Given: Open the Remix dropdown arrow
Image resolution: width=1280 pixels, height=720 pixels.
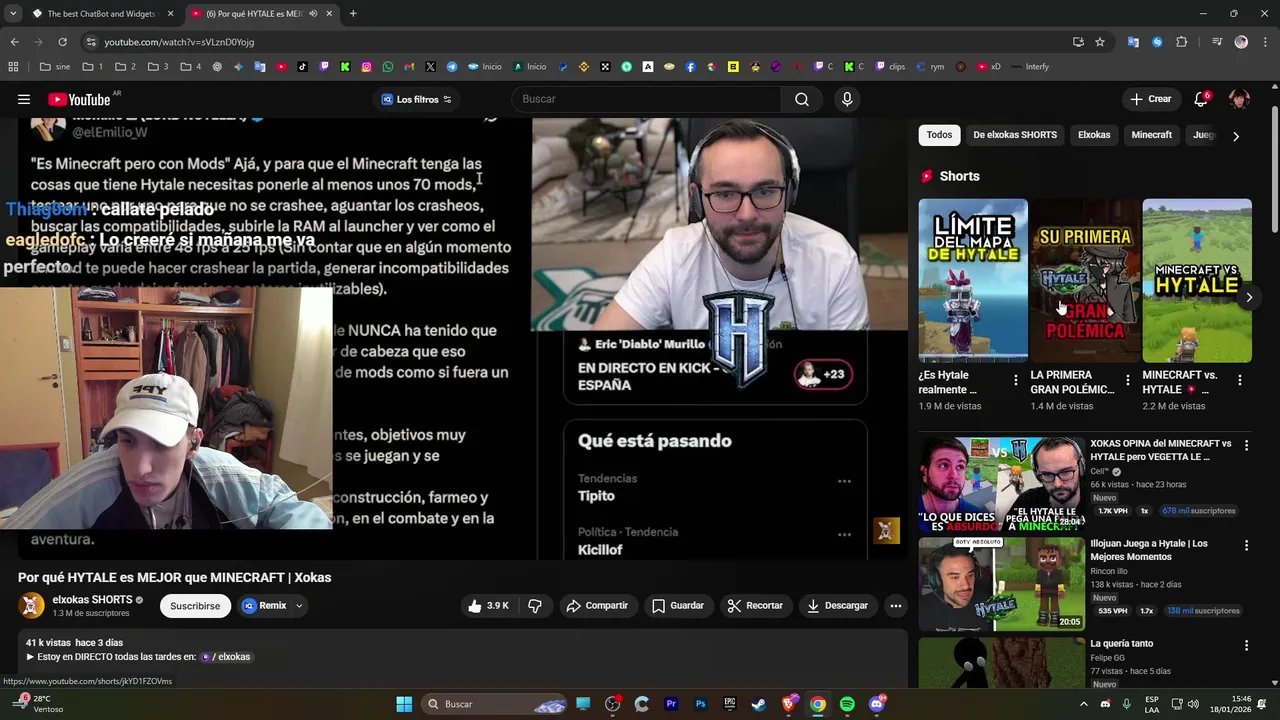Looking at the screenshot, I should point(299,606).
